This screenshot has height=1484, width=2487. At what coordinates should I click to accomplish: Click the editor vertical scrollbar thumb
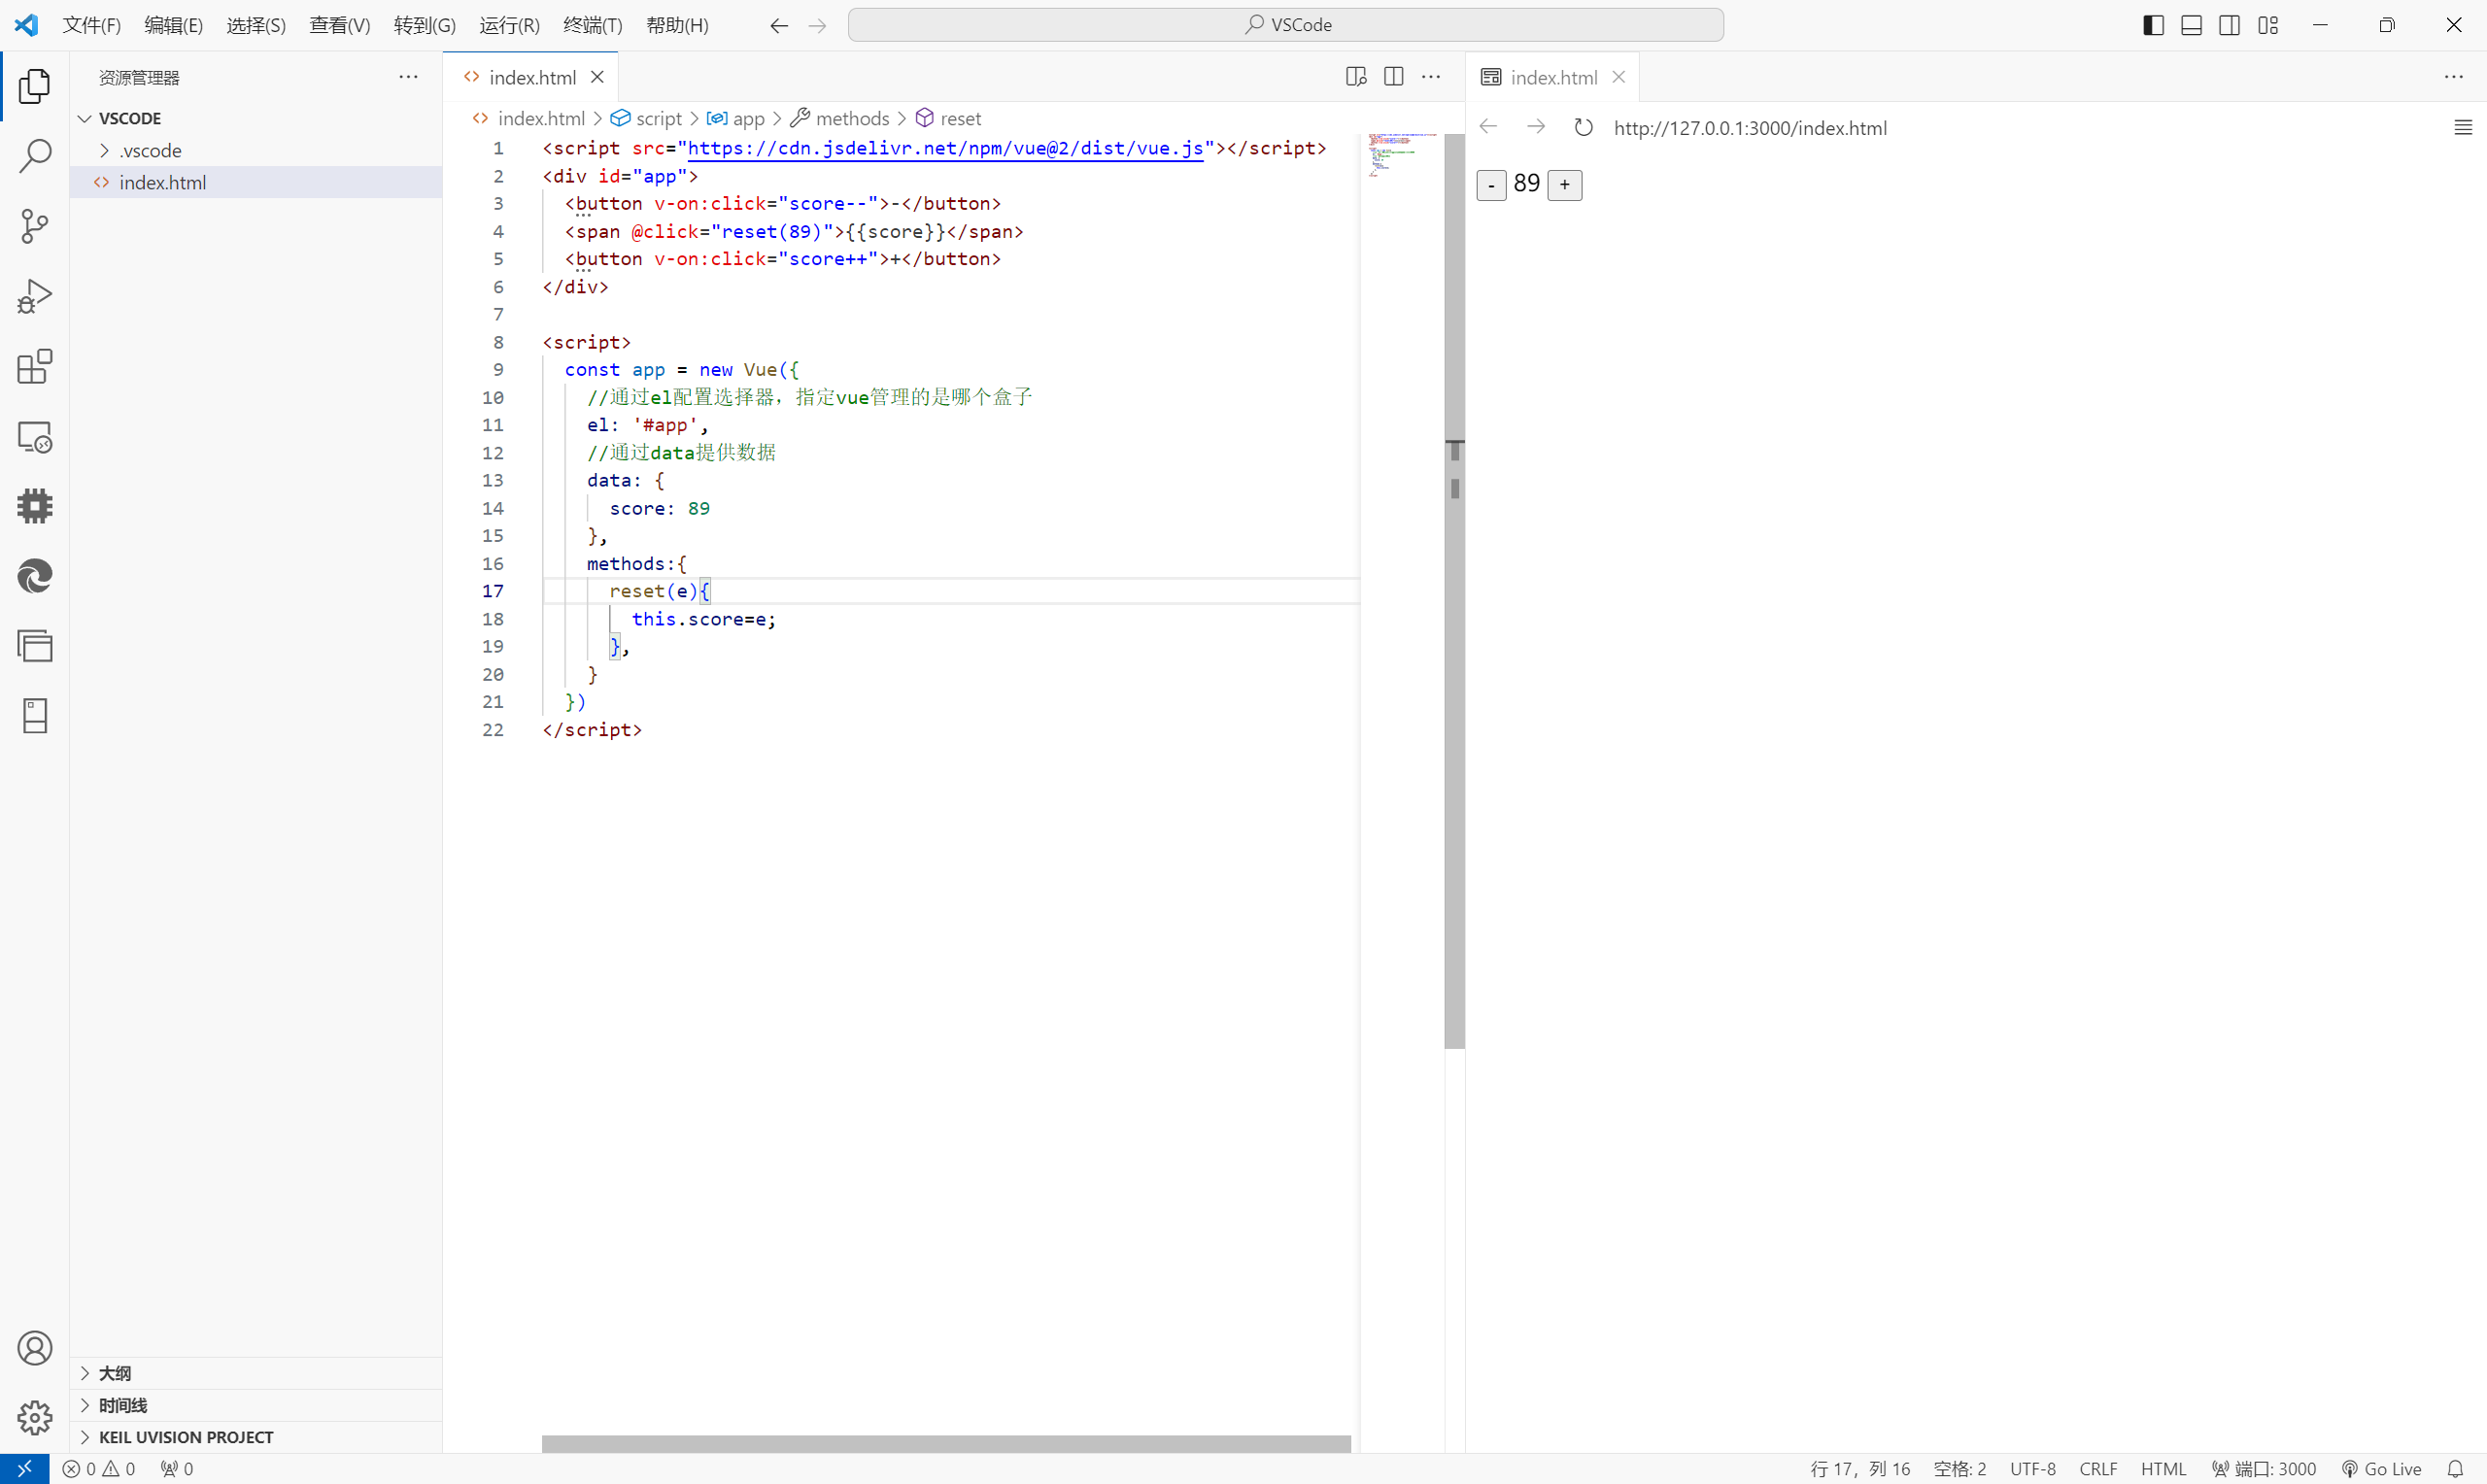1454,591
